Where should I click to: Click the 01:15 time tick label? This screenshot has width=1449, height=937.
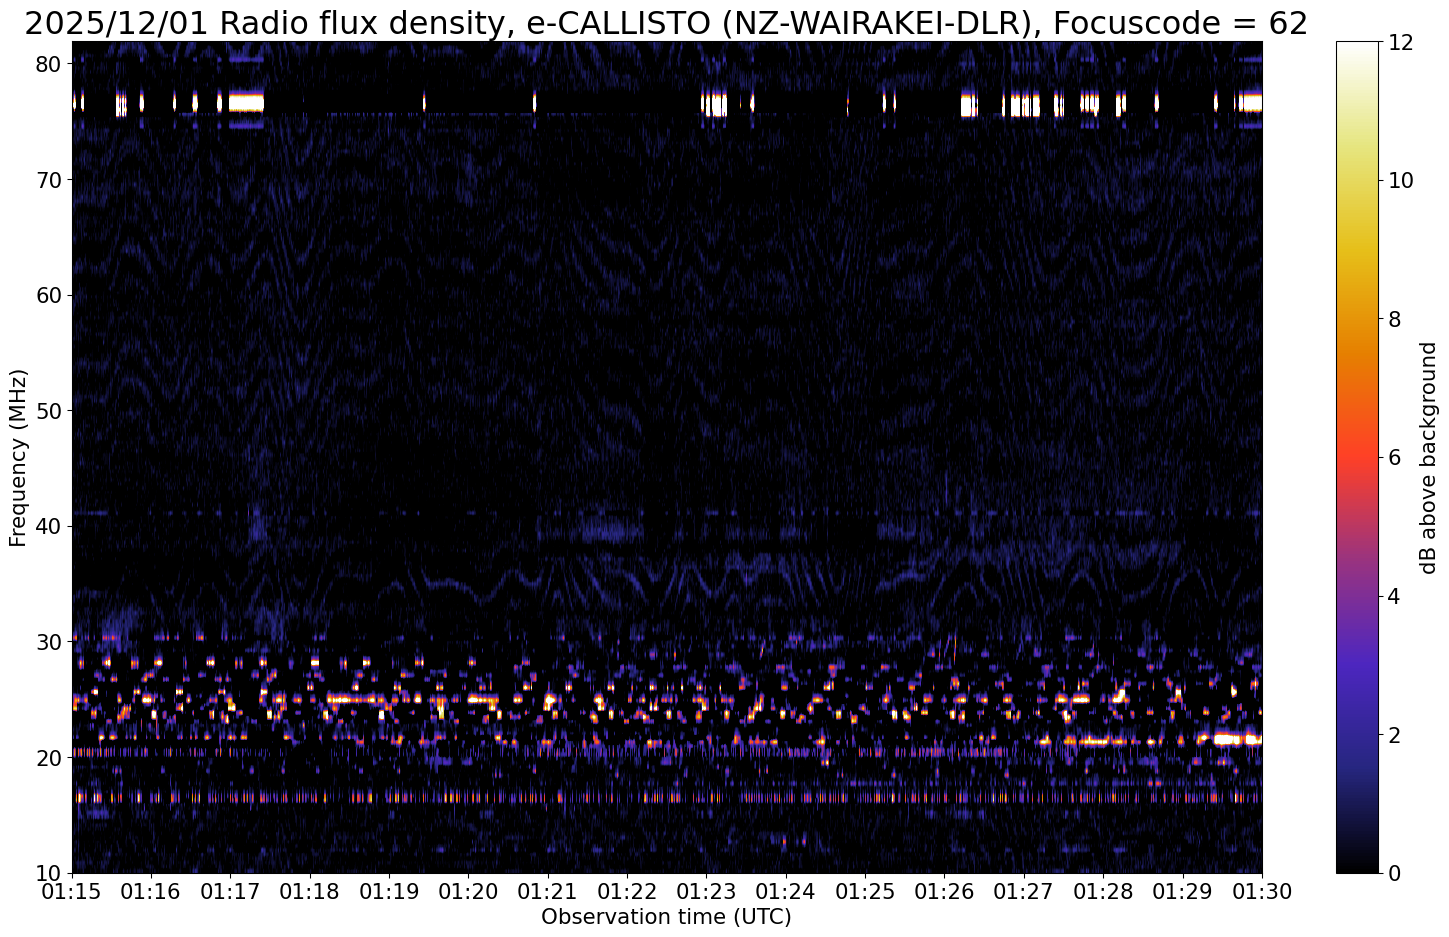pyautogui.click(x=72, y=891)
